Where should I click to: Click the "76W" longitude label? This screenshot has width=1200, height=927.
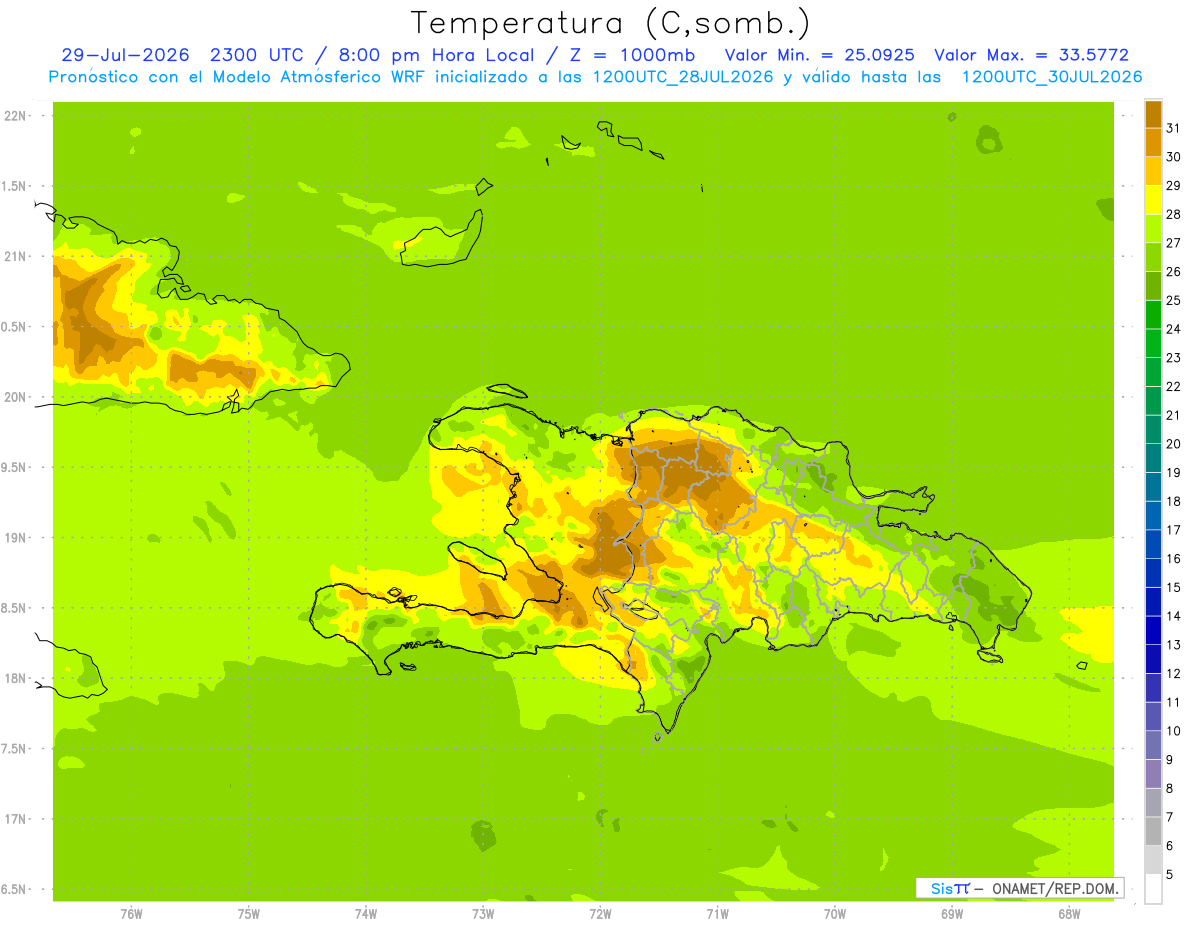coord(131,914)
